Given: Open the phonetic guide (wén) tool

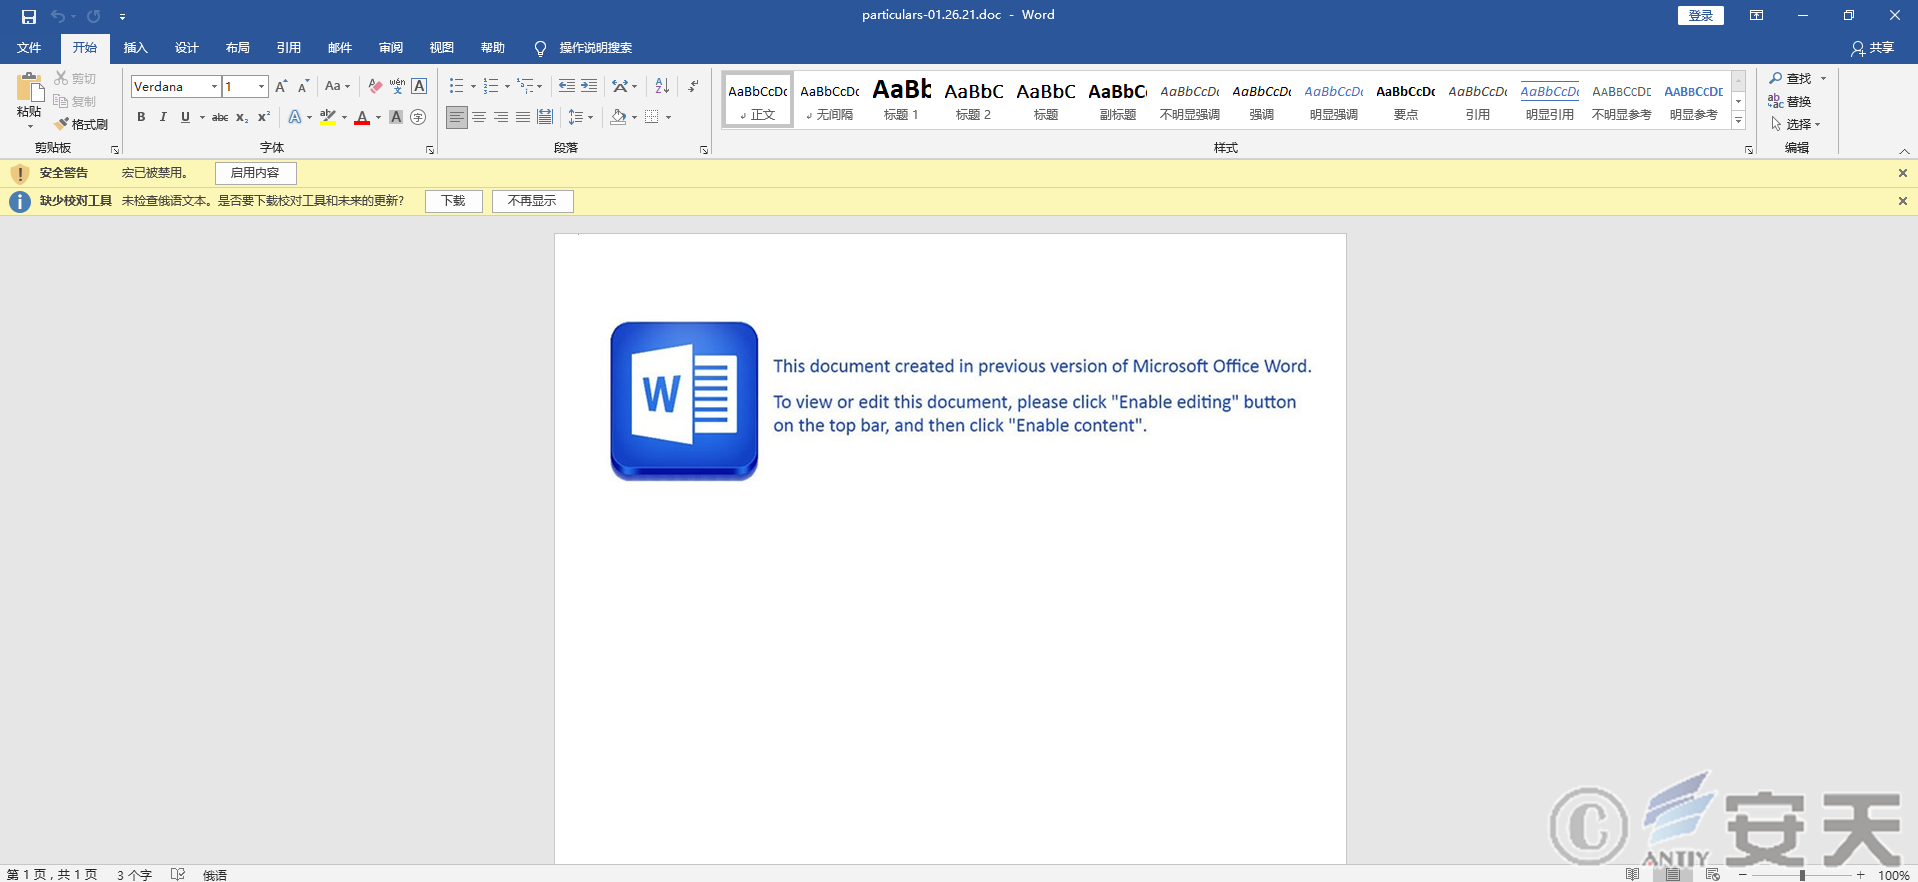Looking at the screenshot, I should (397, 86).
